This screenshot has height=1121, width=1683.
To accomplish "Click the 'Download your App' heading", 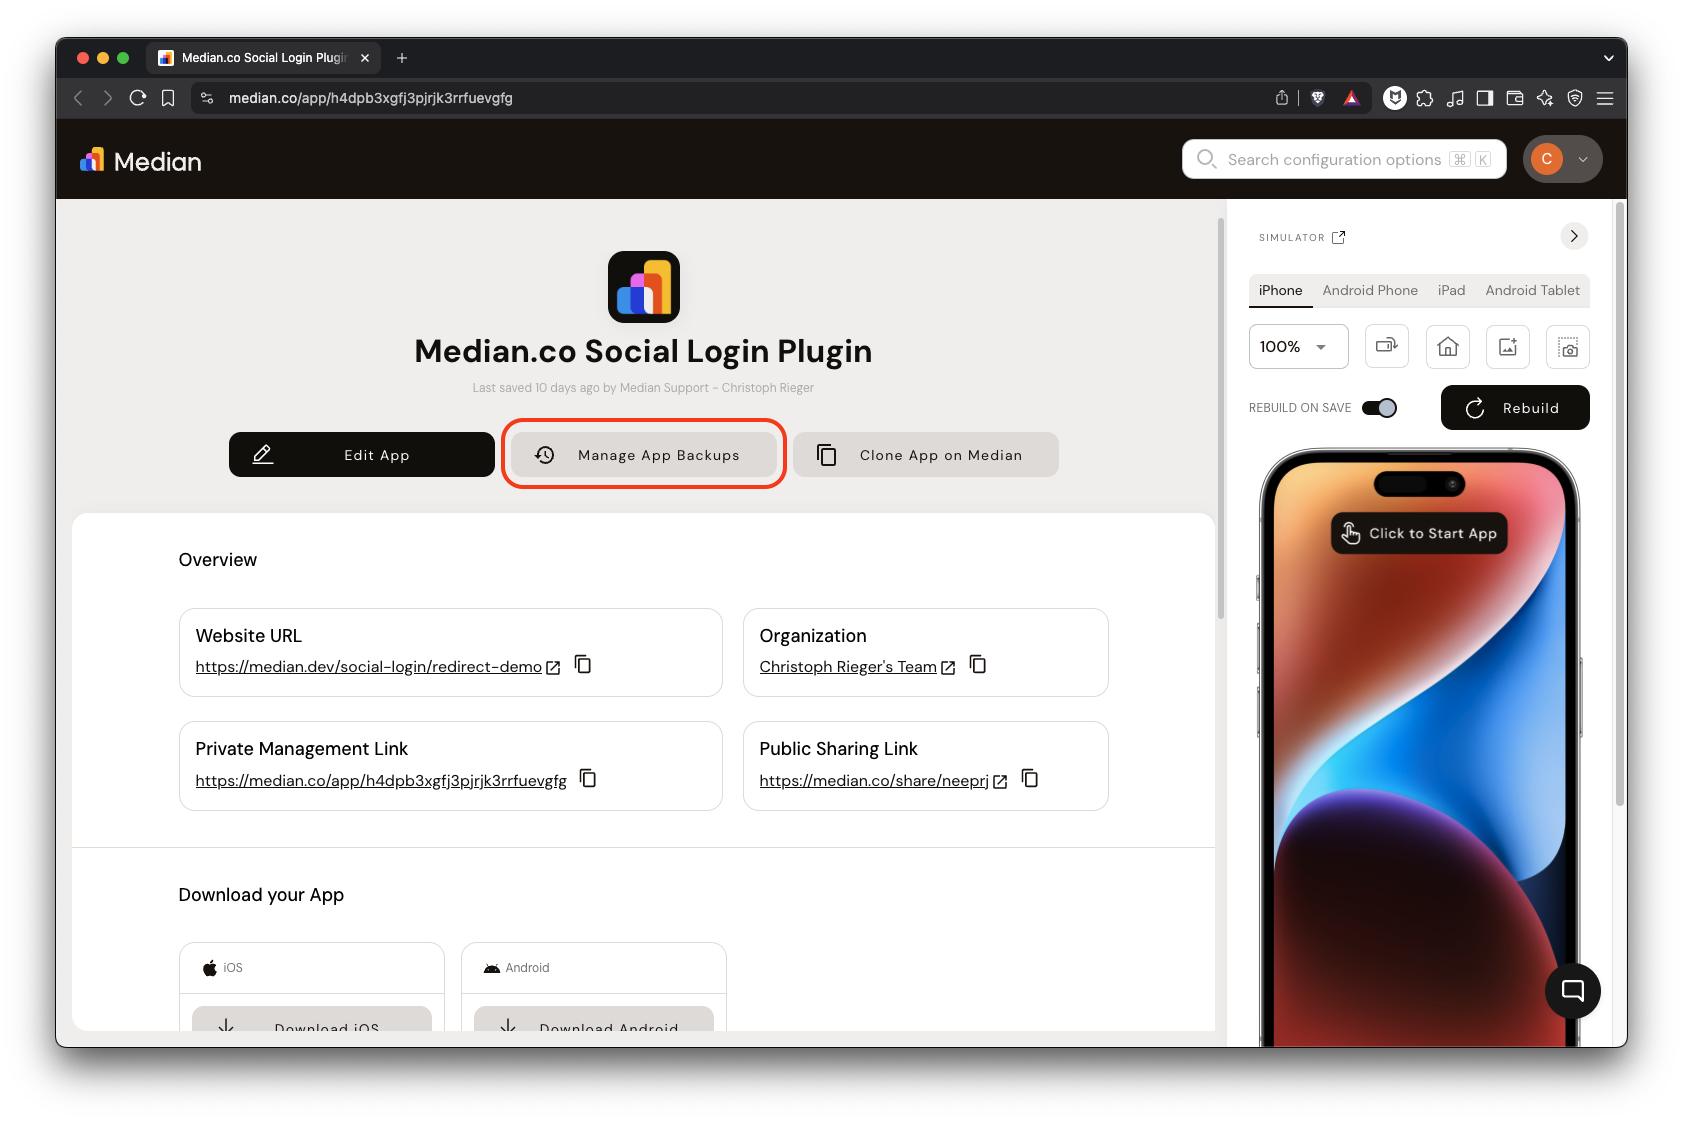I will (x=261, y=895).
